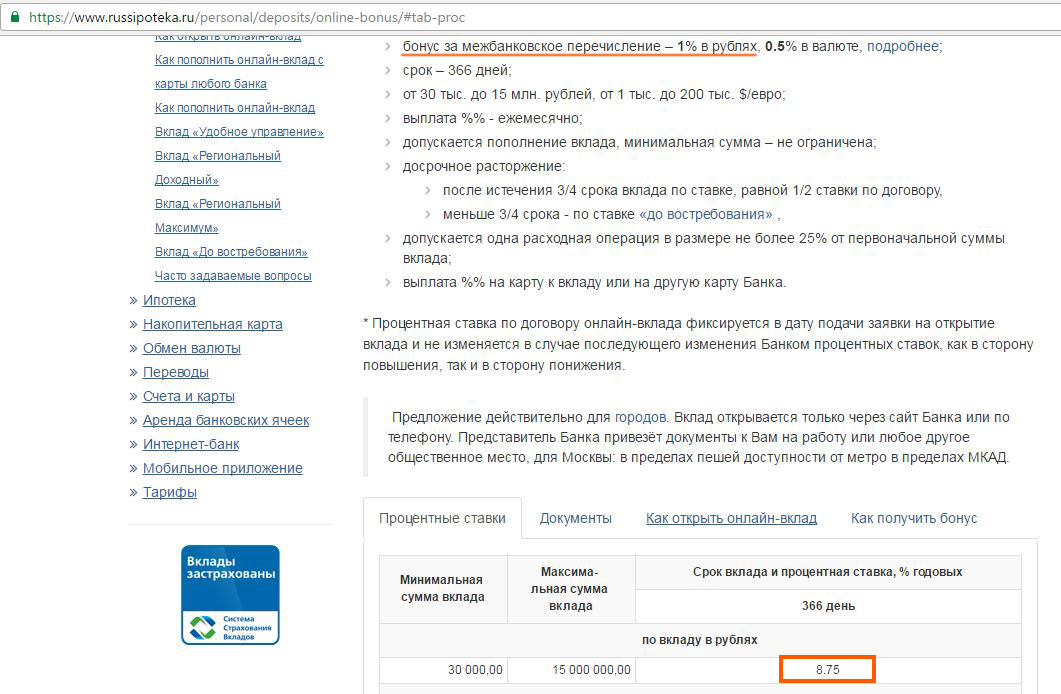This screenshot has width=1061, height=694.
Task: Select the Процентные ставки tab
Action: click(x=442, y=518)
